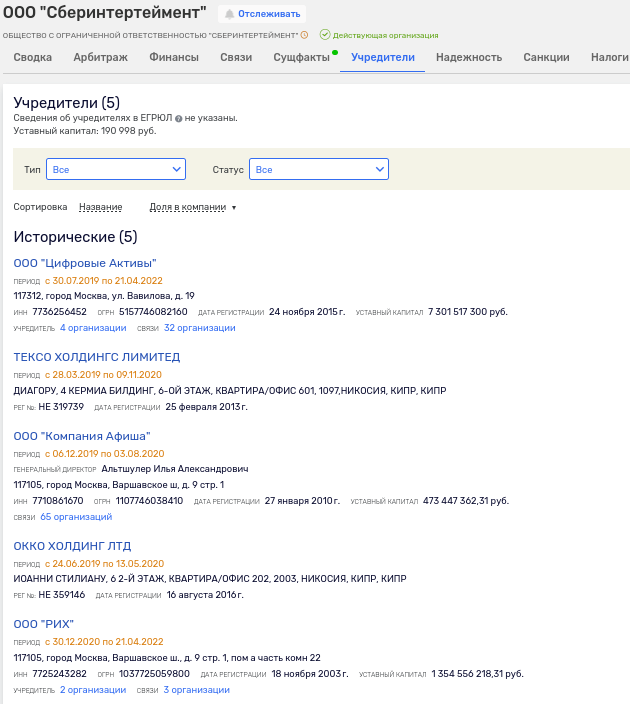Click the 65 организаций connections link
Image resolution: width=630 pixels, height=704 pixels.
[x=76, y=517]
